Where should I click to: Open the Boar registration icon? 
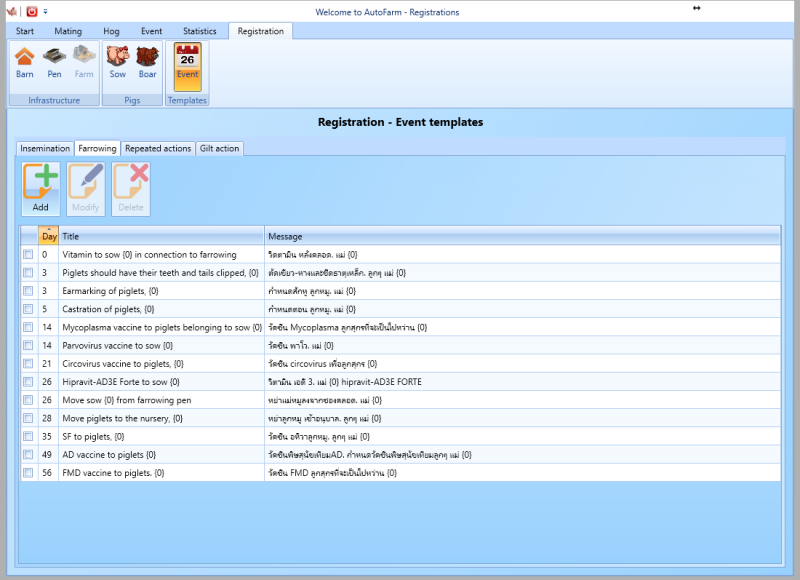(x=147, y=62)
